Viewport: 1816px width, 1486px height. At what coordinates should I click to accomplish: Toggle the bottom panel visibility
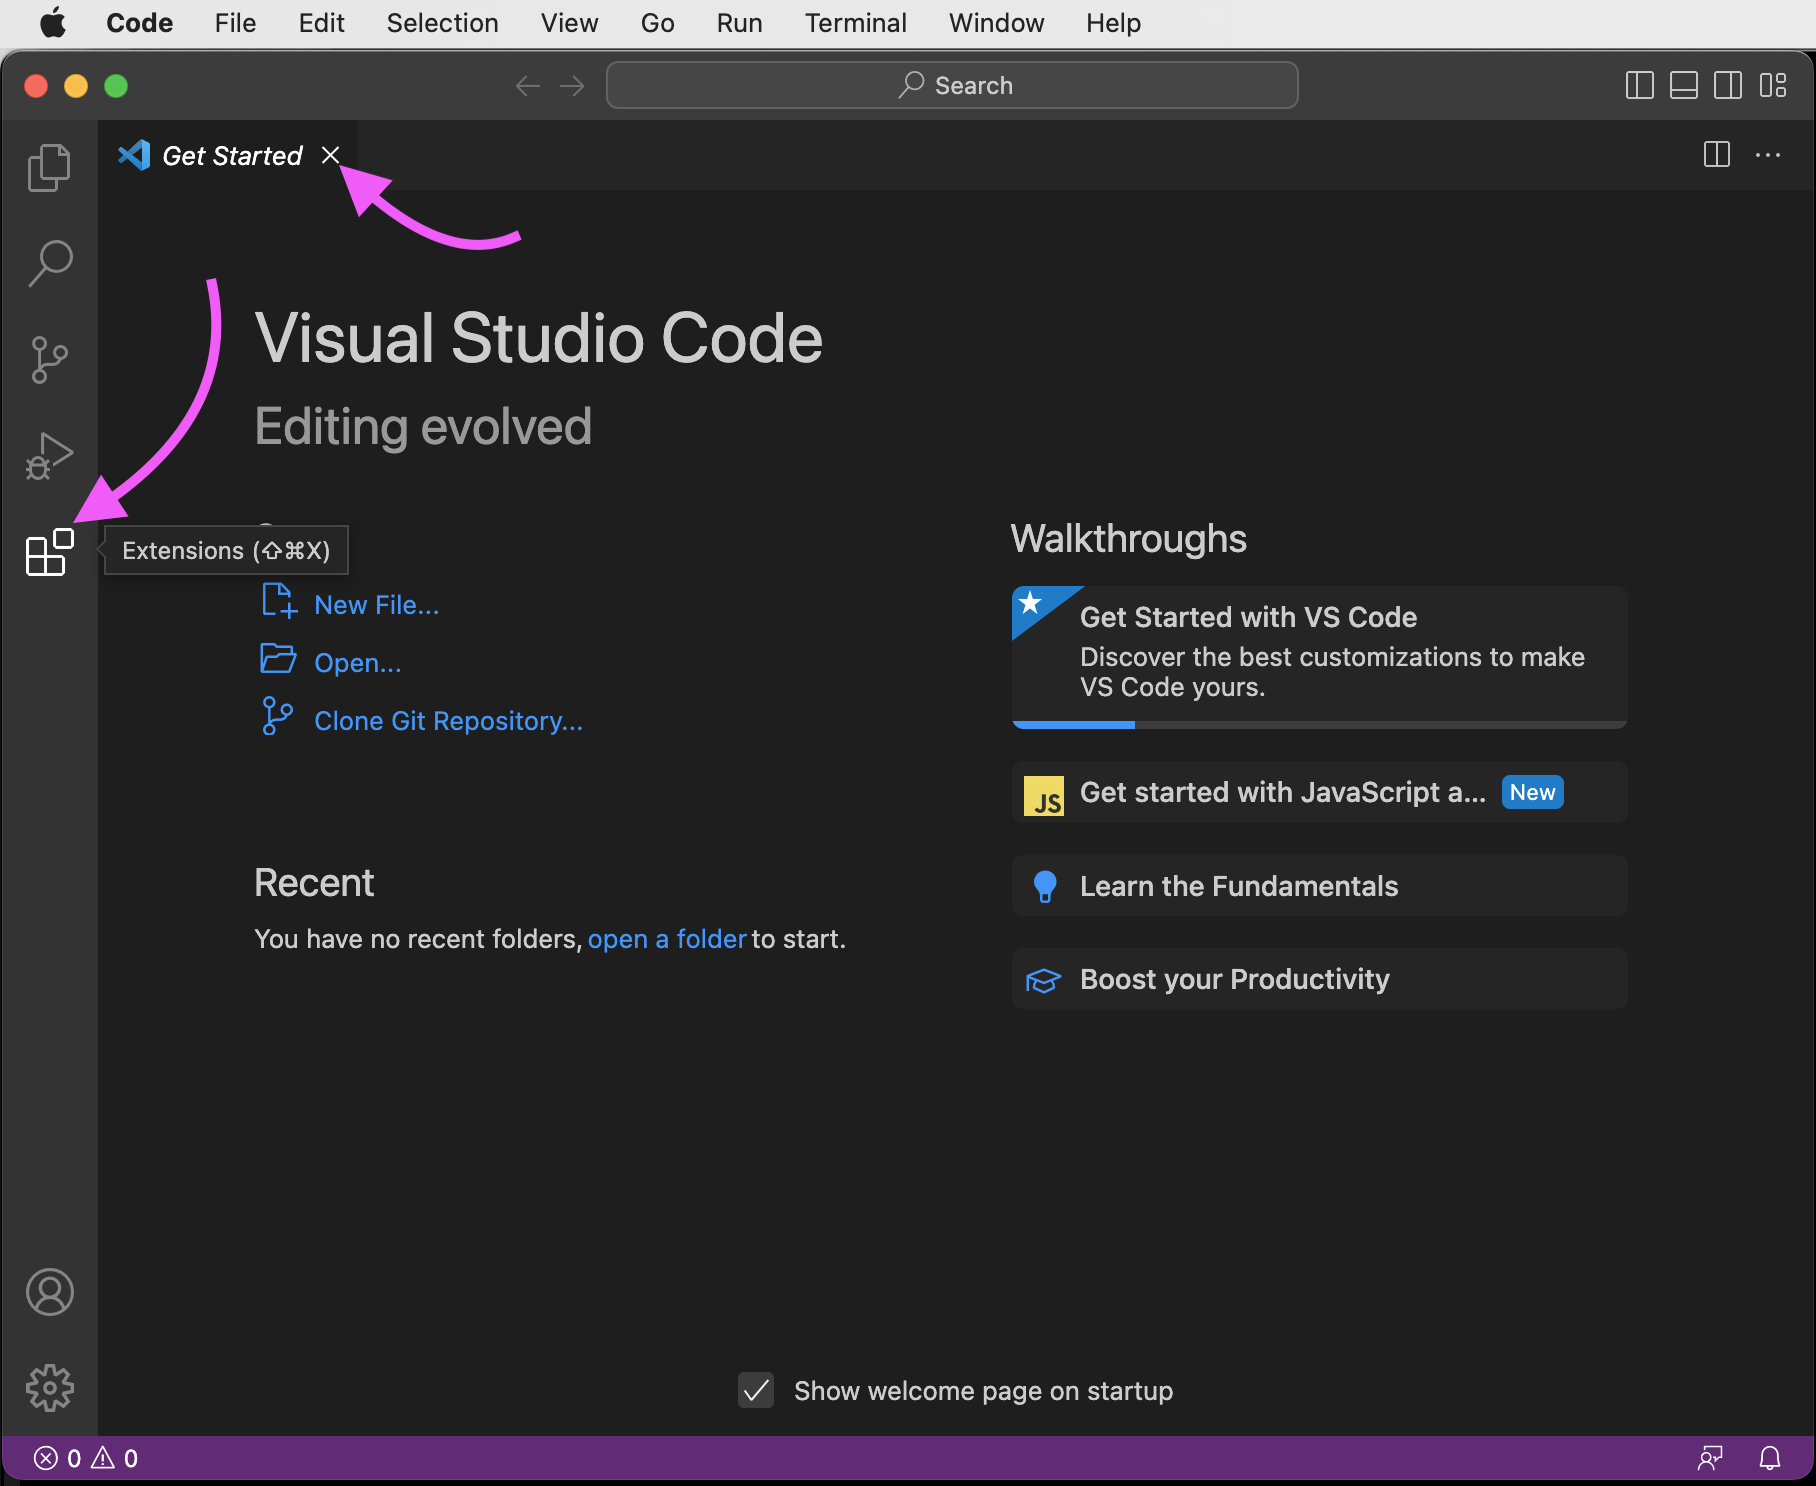tap(1684, 86)
